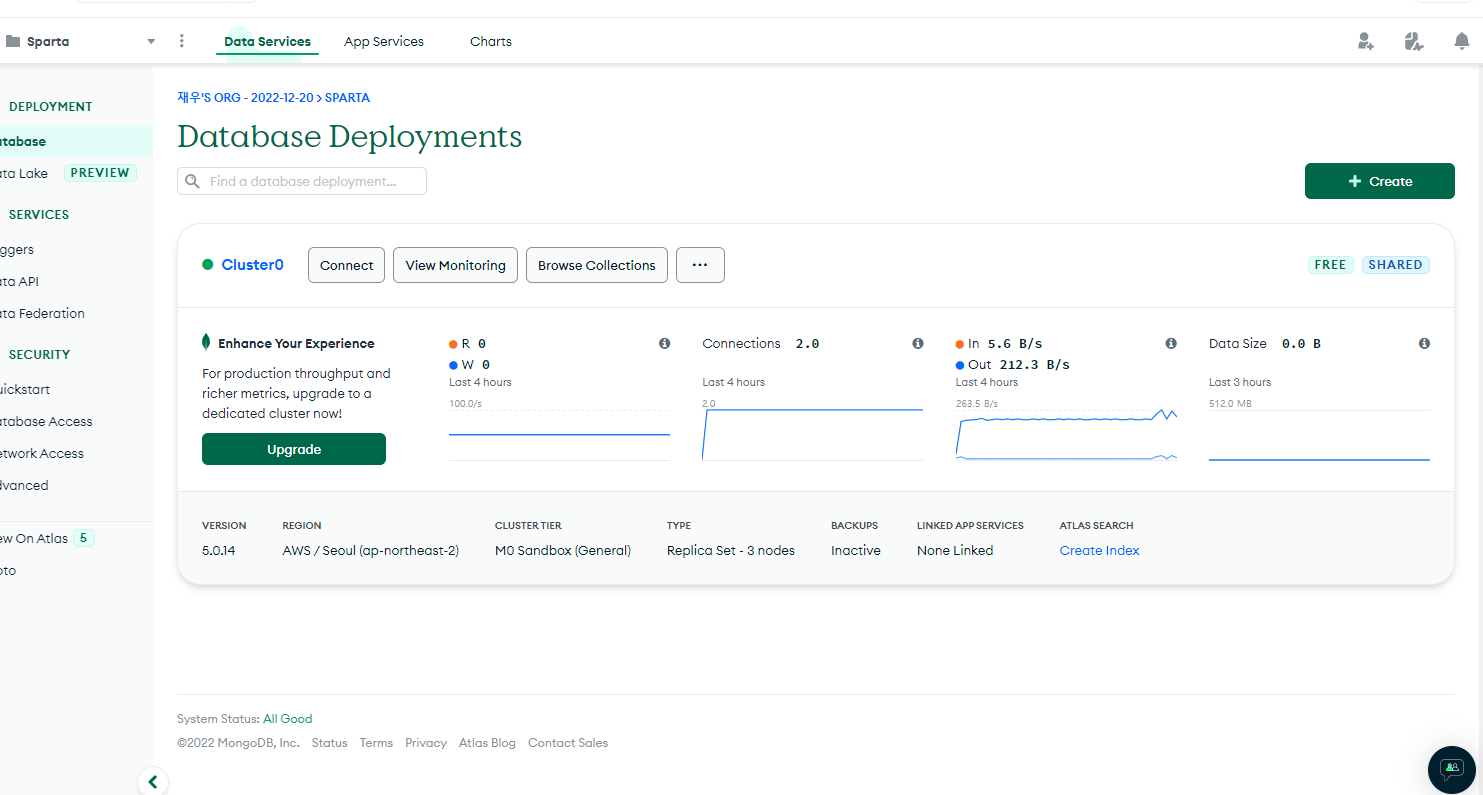Click the Upgrade button

[x=294, y=449]
